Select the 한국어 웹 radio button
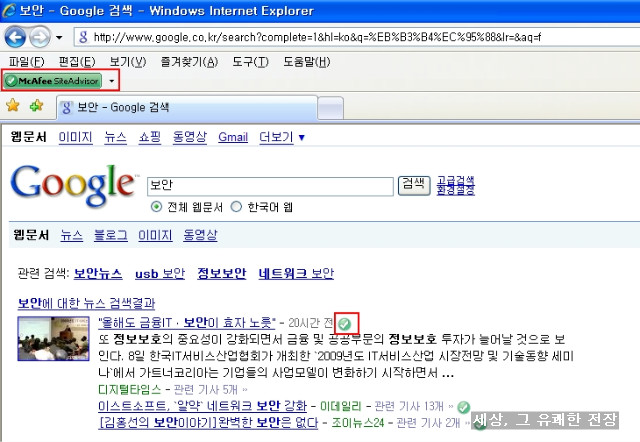640x442 pixels. (x=236, y=207)
